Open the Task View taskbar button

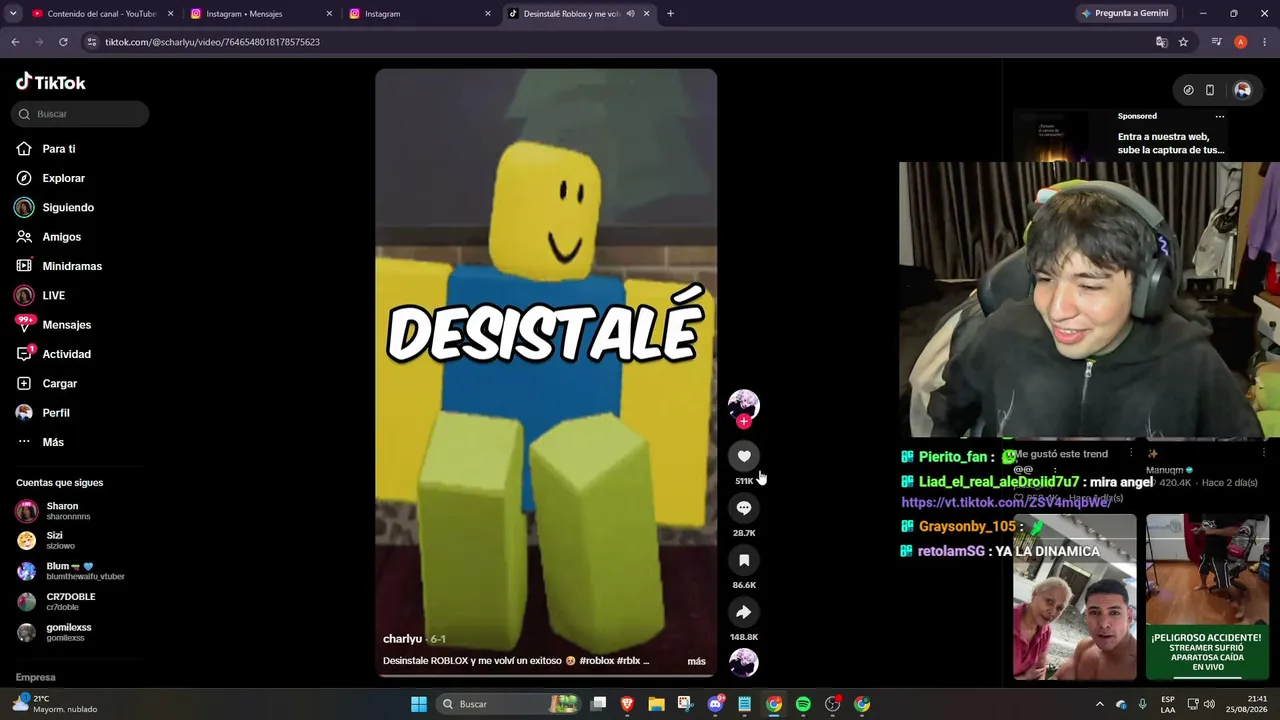[598, 704]
